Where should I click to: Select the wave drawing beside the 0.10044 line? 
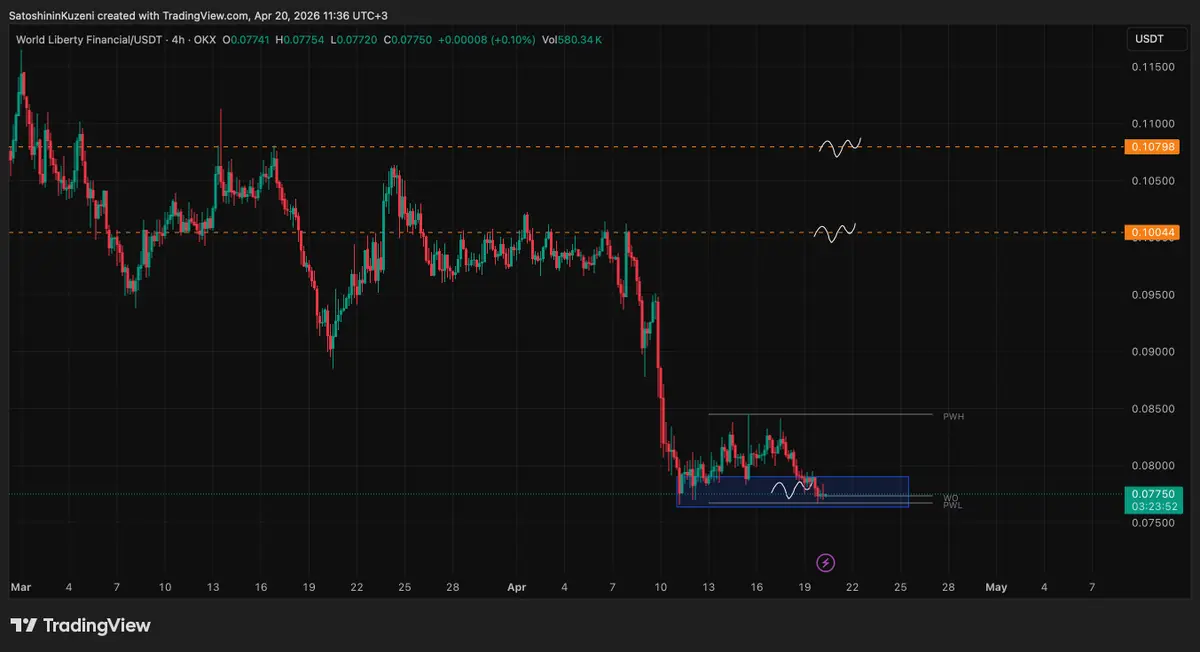835,233
